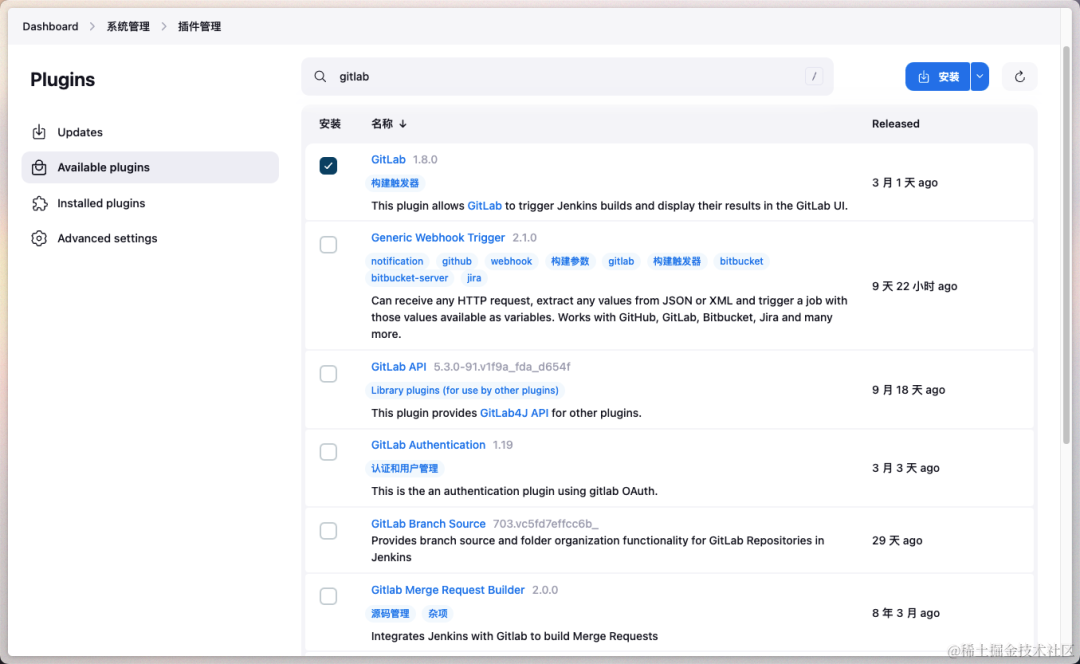The width and height of the screenshot is (1080, 664).
Task: Click the Library plugins tag
Action: [x=464, y=390]
